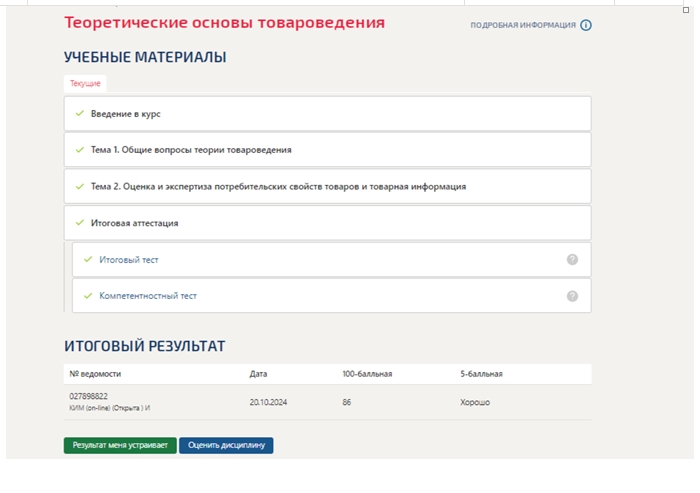
Task: Click statement number 027898822
Action: pos(88,396)
